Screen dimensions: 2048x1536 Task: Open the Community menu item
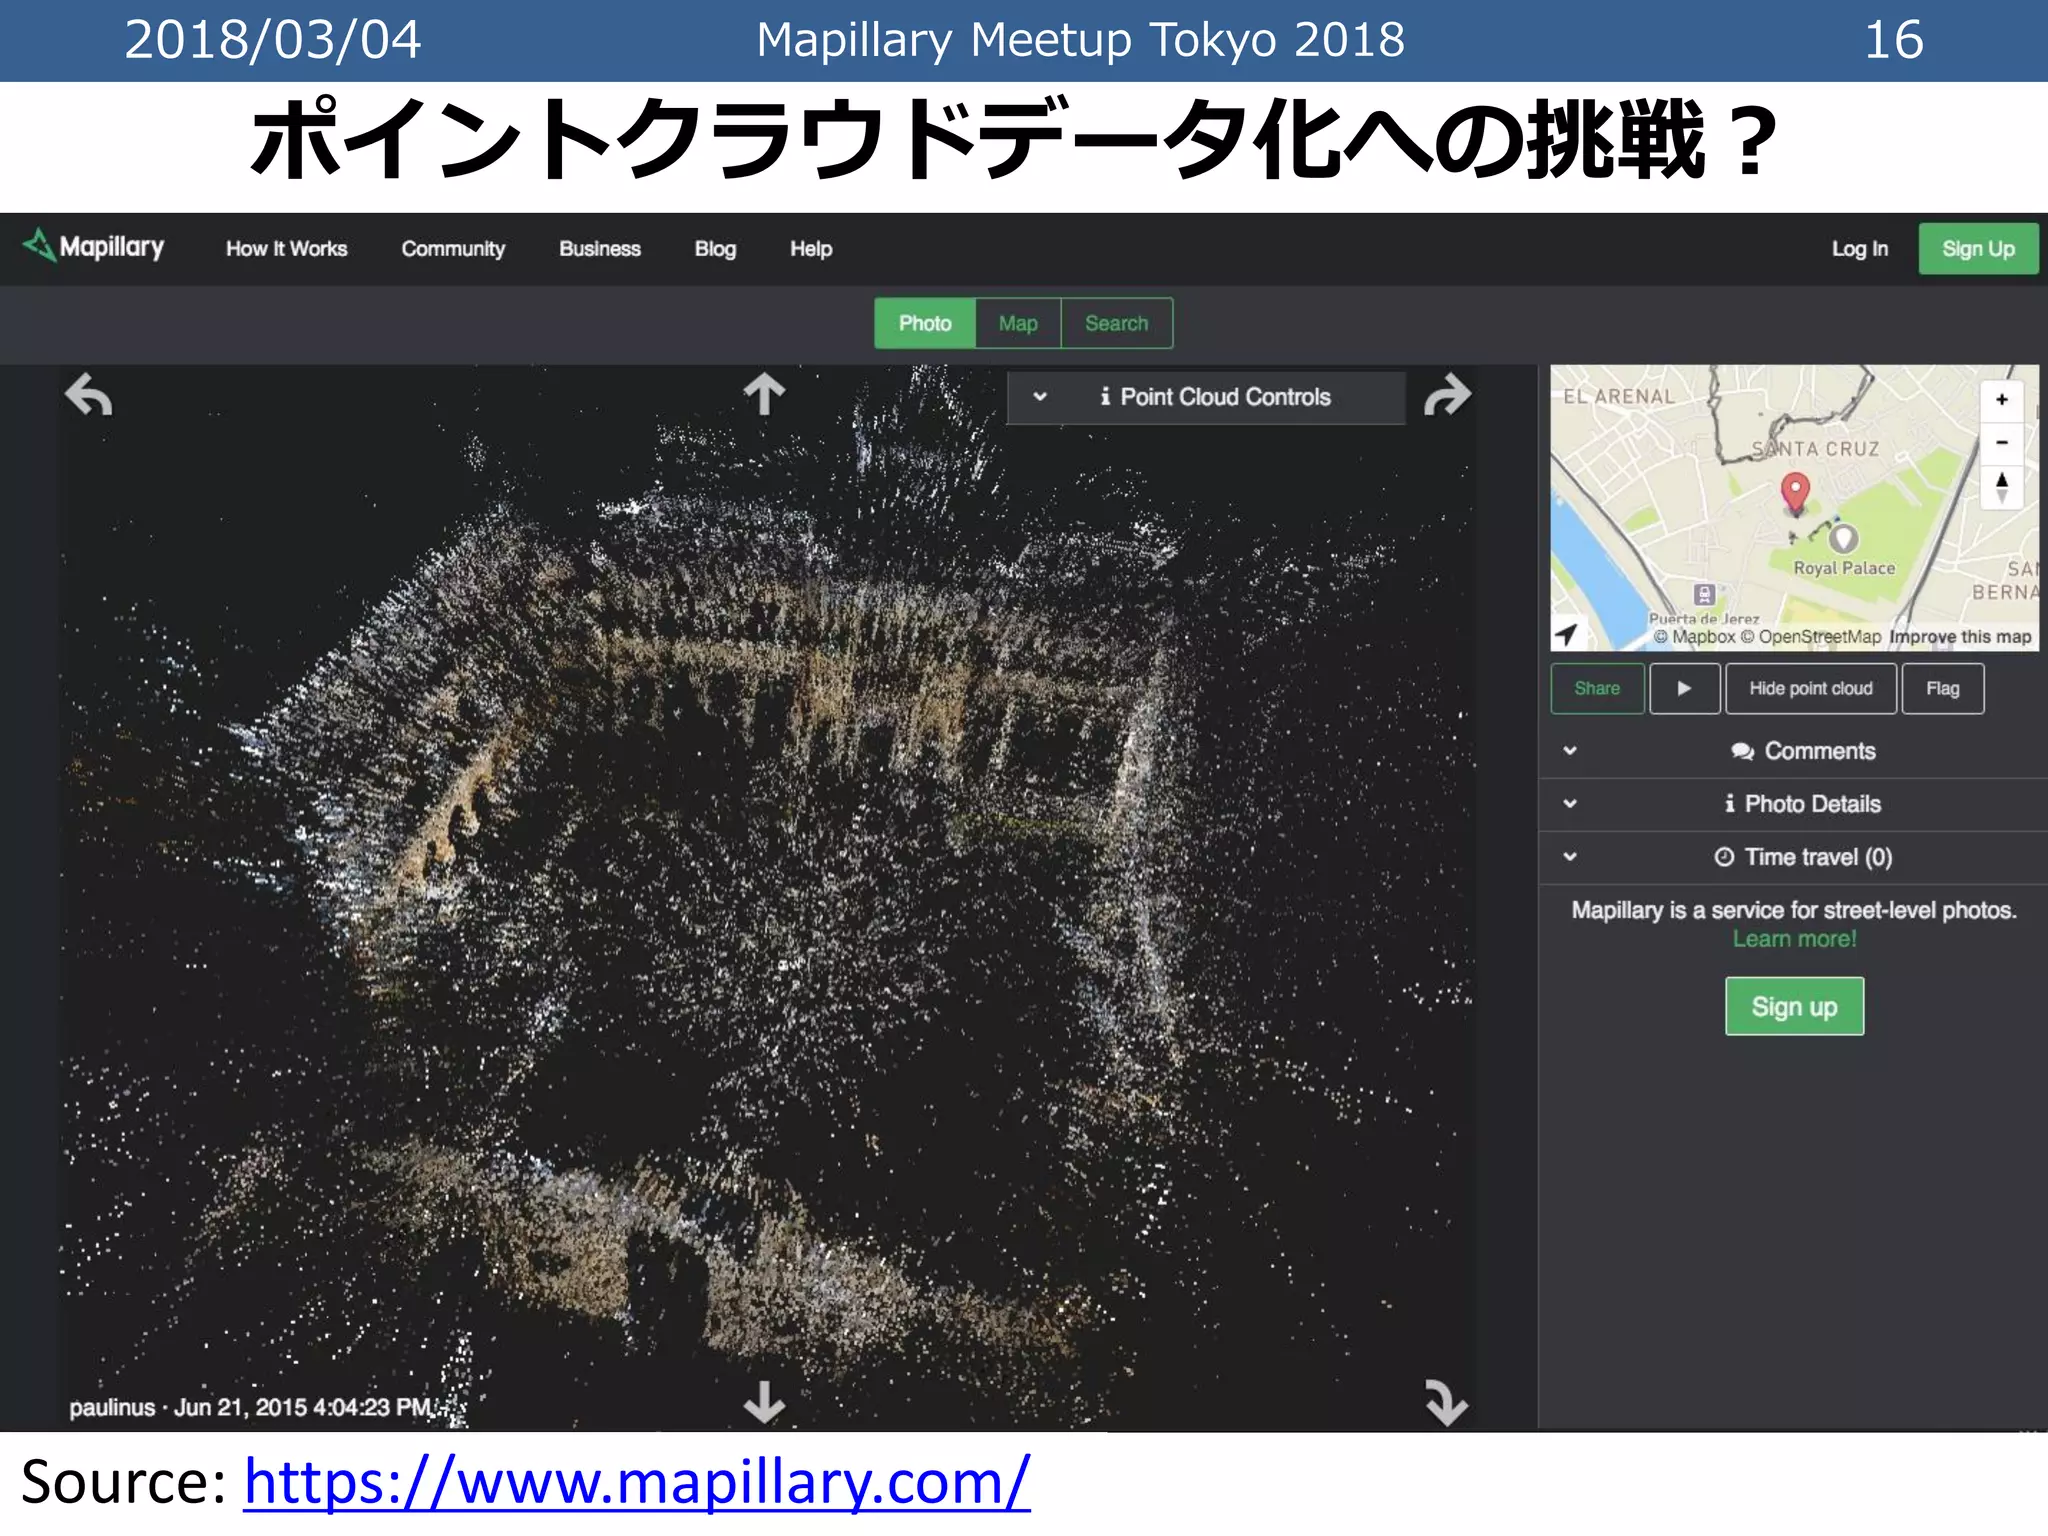coord(453,249)
